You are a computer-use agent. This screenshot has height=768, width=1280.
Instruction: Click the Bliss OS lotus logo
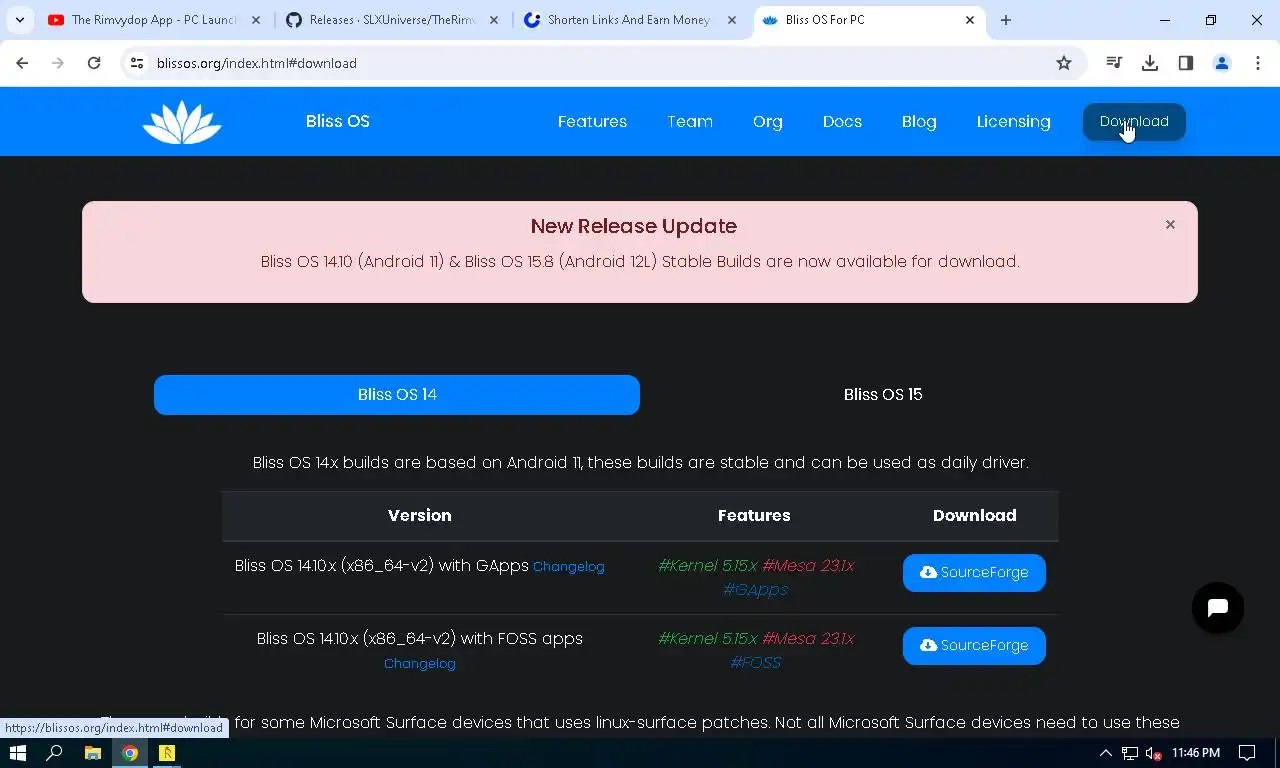pyautogui.click(x=182, y=122)
